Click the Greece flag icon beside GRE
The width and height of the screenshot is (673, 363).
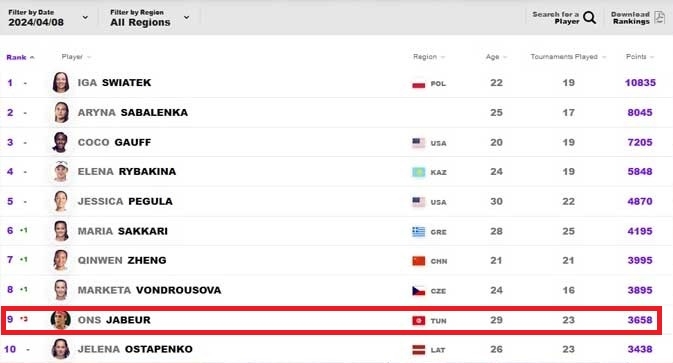(418, 232)
